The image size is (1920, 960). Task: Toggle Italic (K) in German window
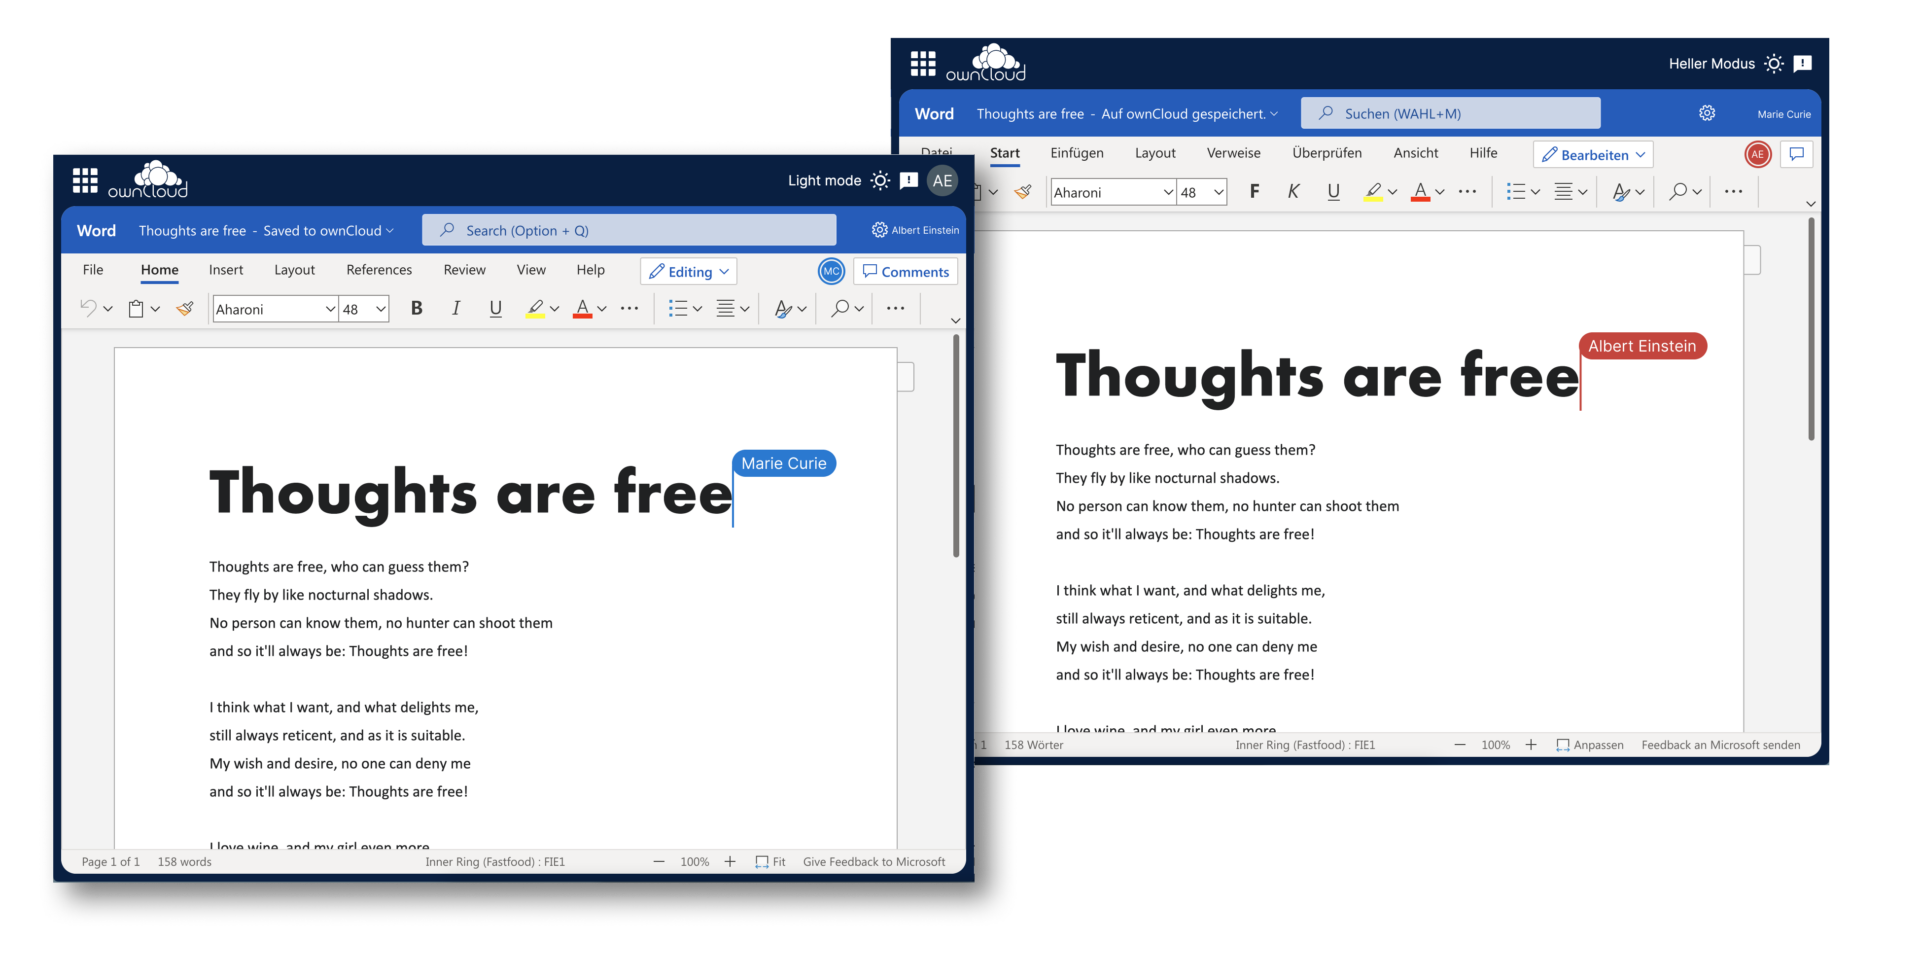(1293, 191)
